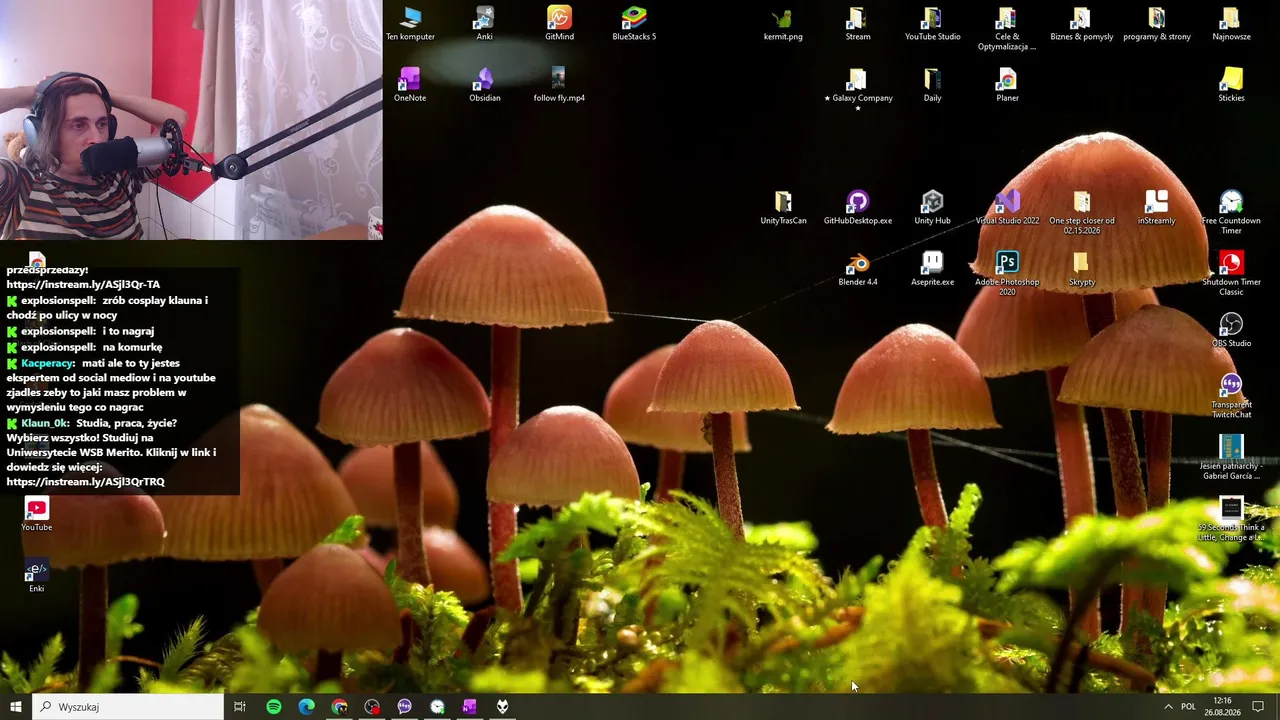
Task: Select BlueStacks 5 desktop icon
Action: point(634,24)
